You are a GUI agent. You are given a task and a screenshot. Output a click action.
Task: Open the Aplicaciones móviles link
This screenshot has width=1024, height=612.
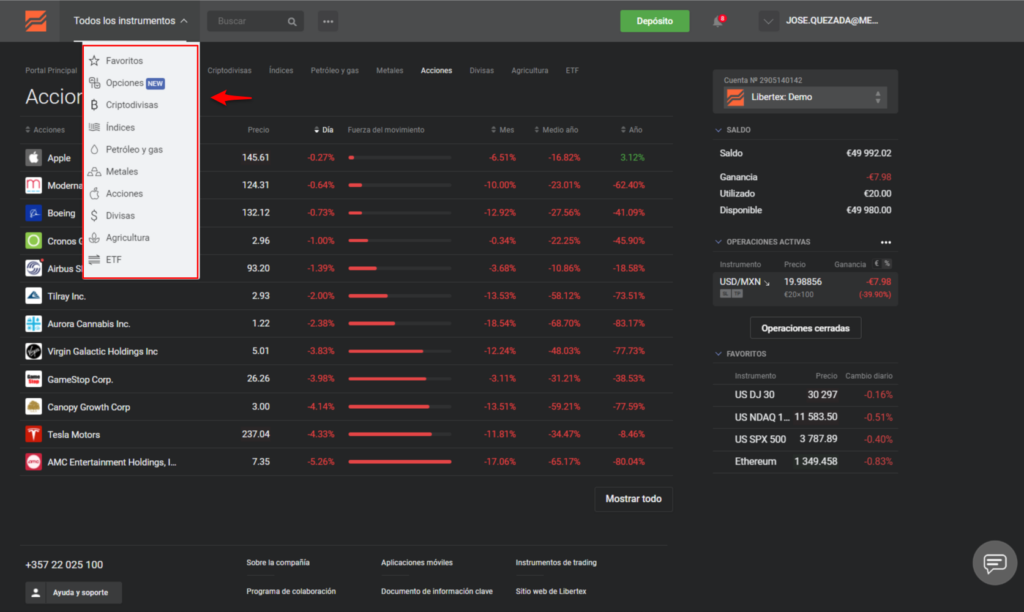point(417,562)
